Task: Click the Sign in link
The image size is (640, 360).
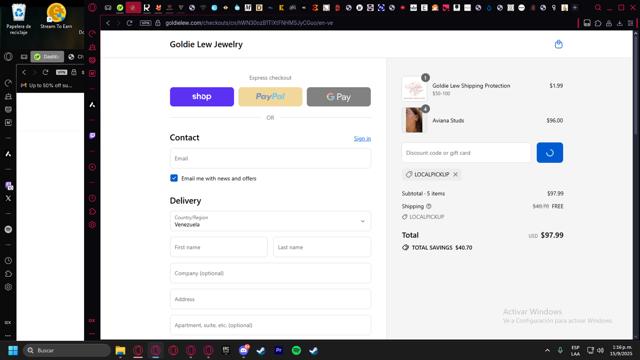Action: click(362, 139)
